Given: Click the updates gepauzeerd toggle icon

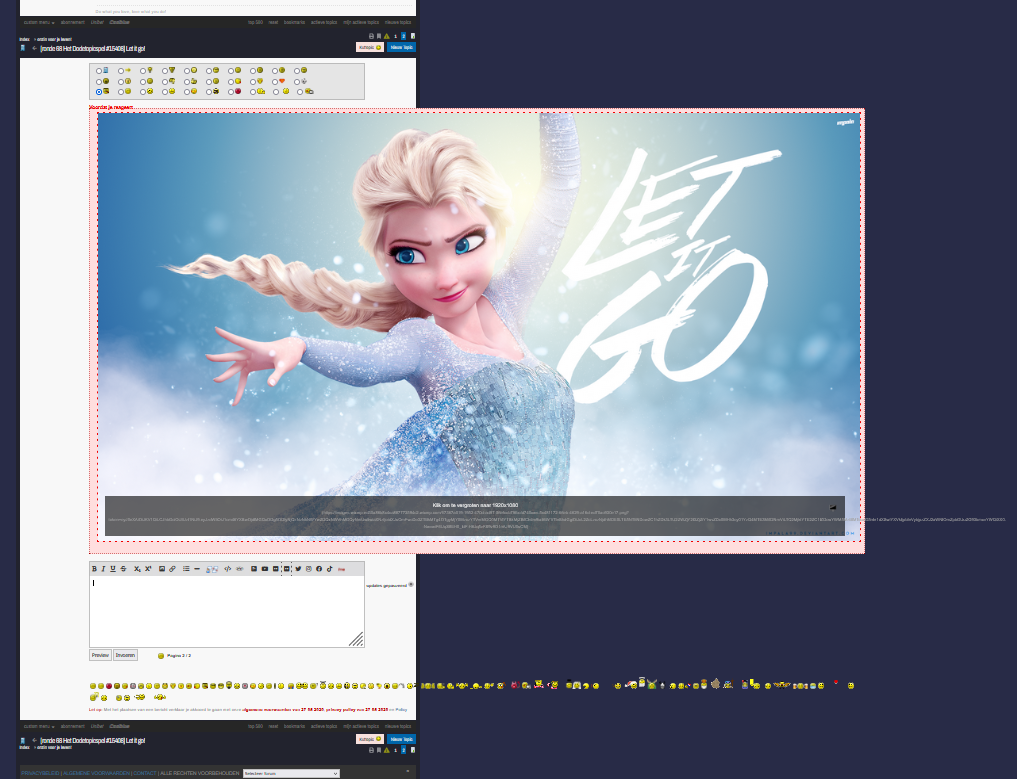Looking at the screenshot, I should coord(411,585).
